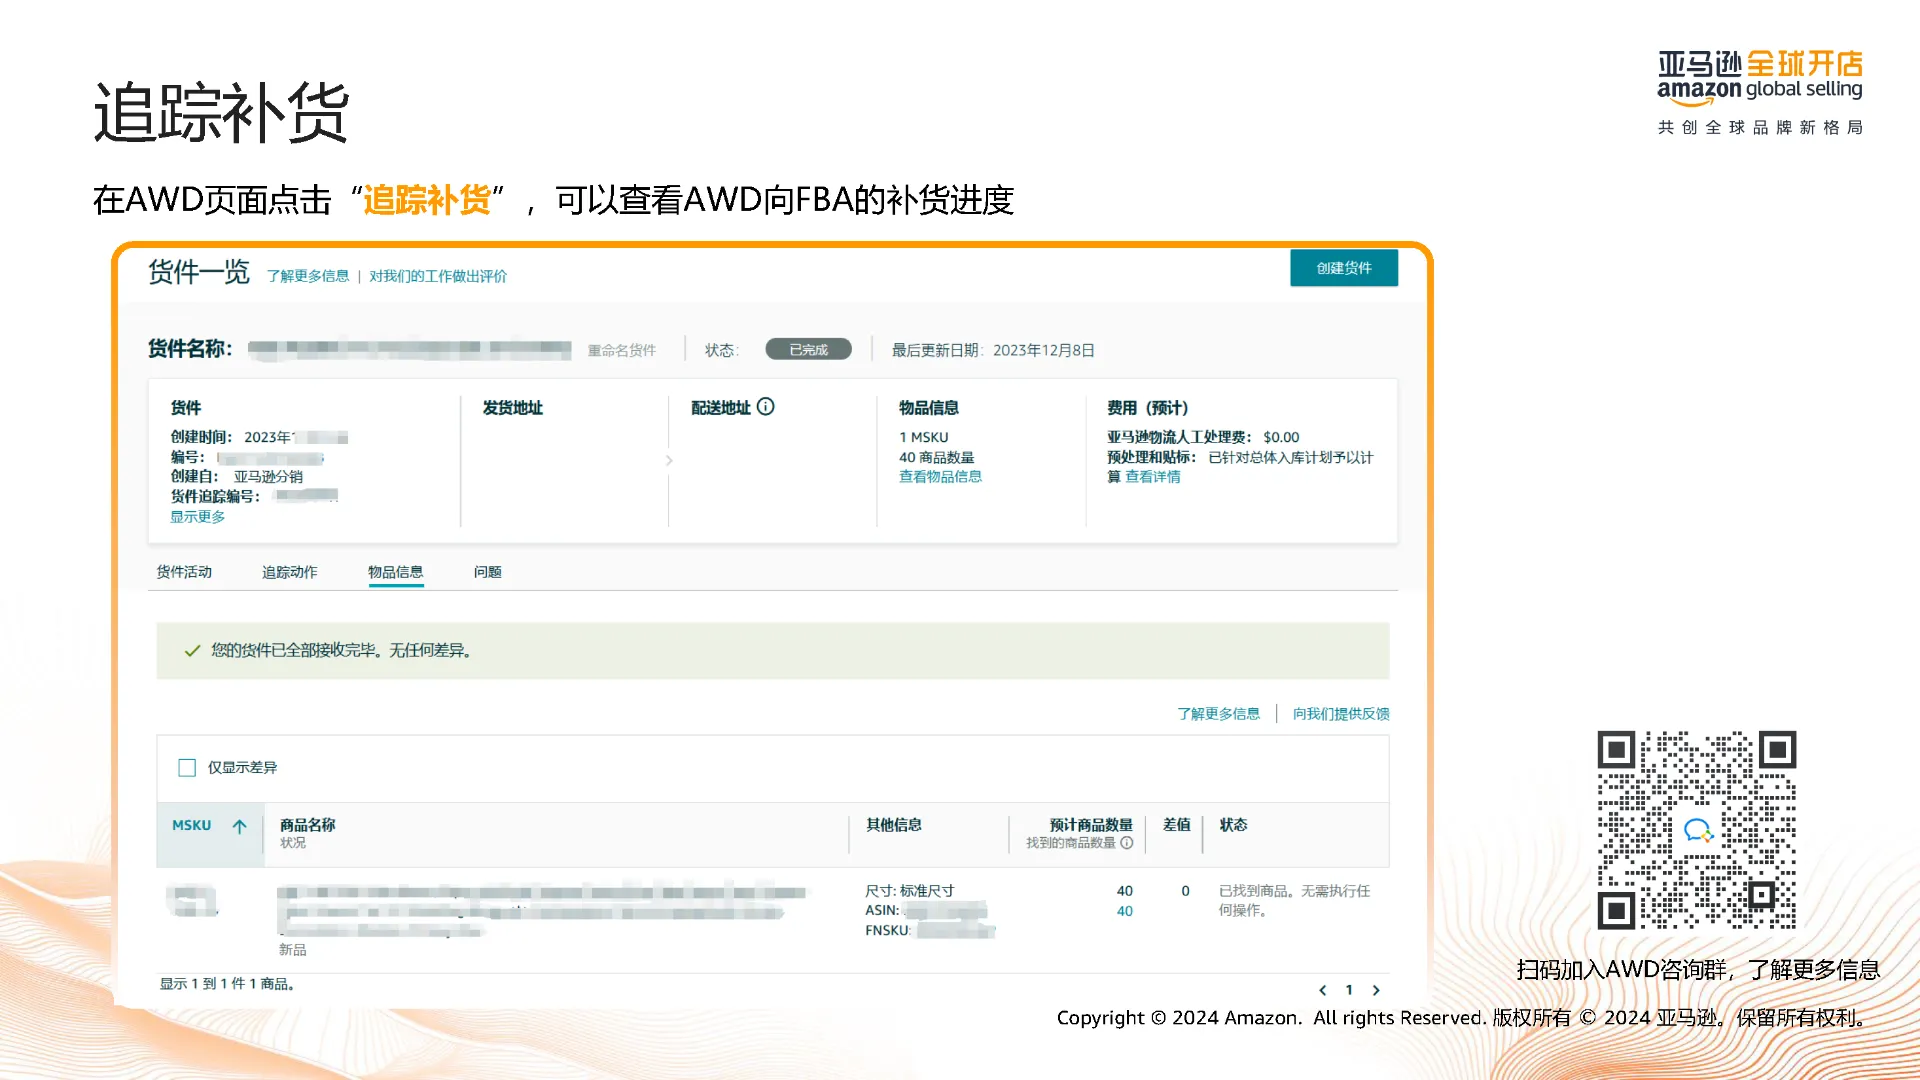Click 查看详情 link in fees section
The height and width of the screenshot is (1080, 1920).
tap(1152, 477)
